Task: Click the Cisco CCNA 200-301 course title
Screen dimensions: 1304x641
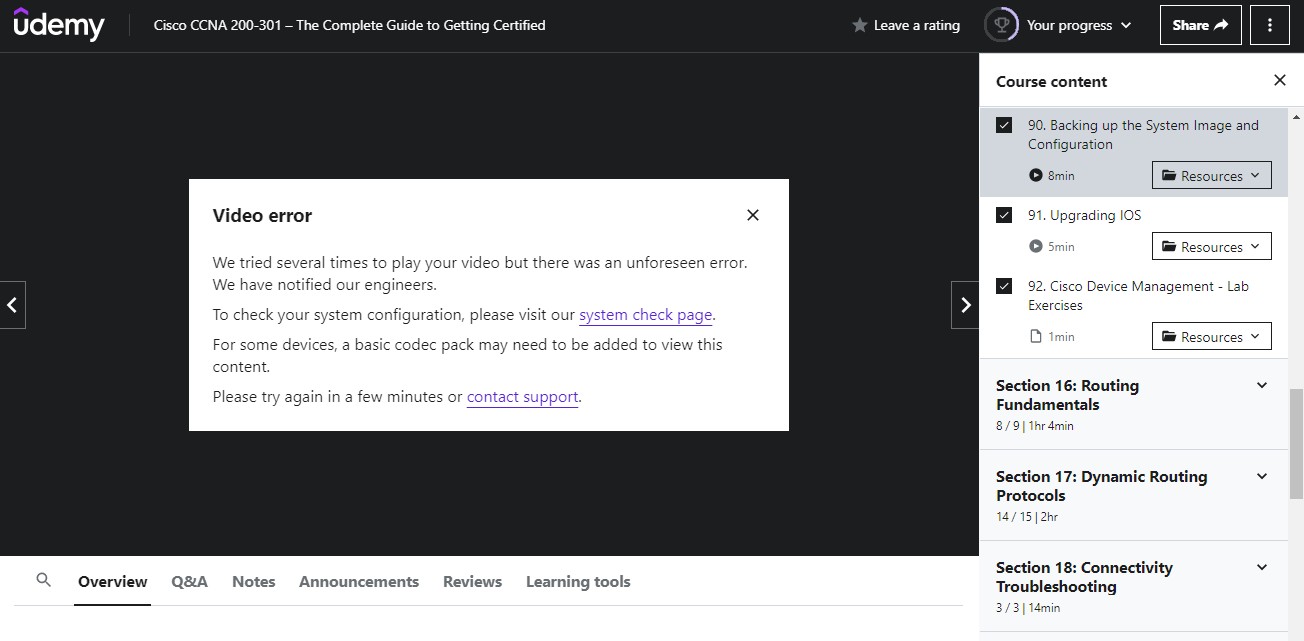Action: tap(349, 25)
